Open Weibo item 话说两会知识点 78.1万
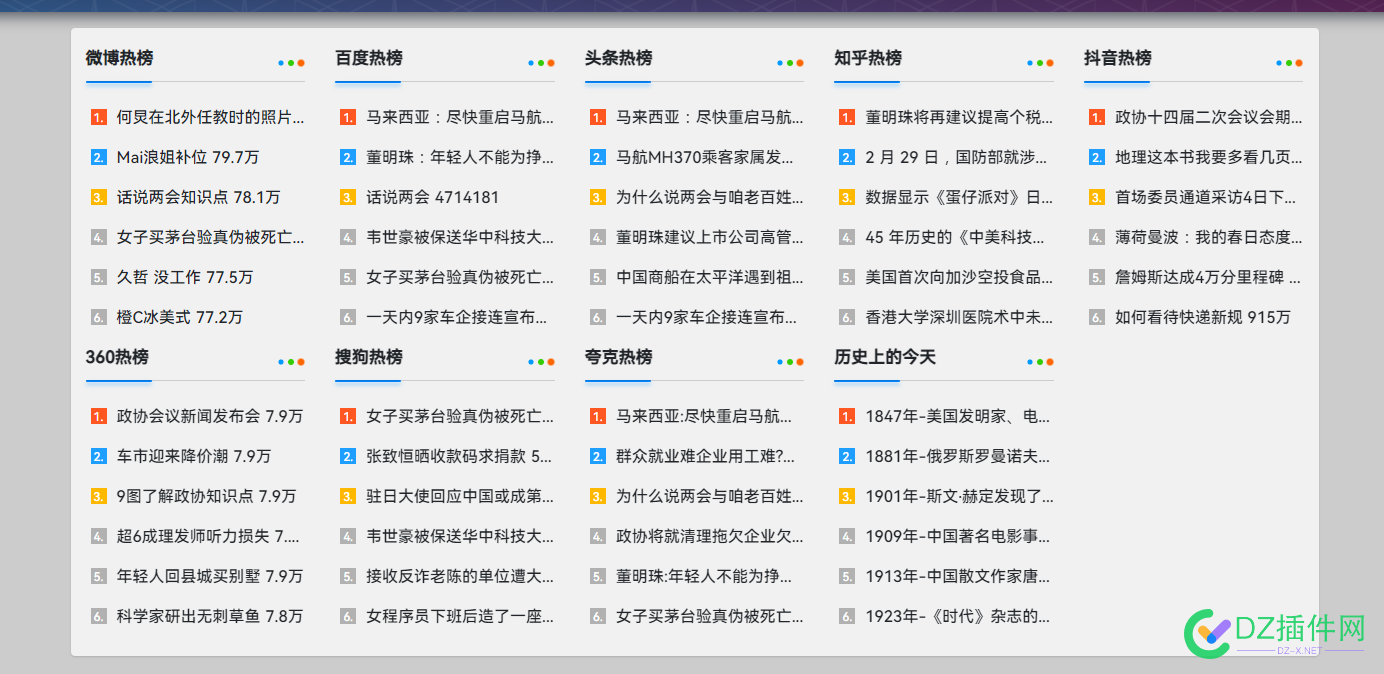This screenshot has width=1384, height=674. pos(198,197)
